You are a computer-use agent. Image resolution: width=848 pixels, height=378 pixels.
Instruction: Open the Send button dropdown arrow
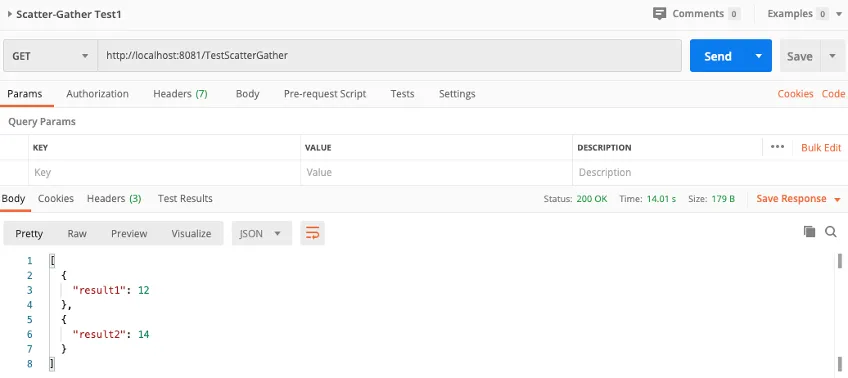tap(759, 56)
